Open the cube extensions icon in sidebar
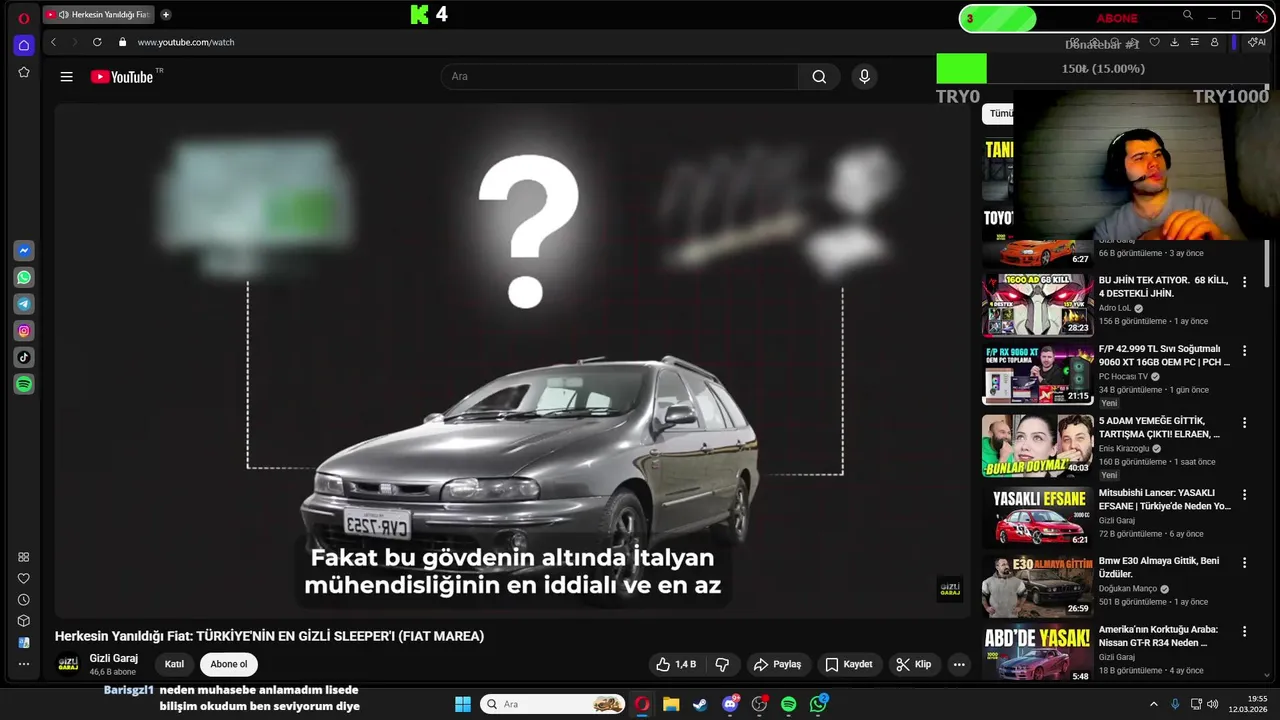The image size is (1280, 720). click(24, 621)
